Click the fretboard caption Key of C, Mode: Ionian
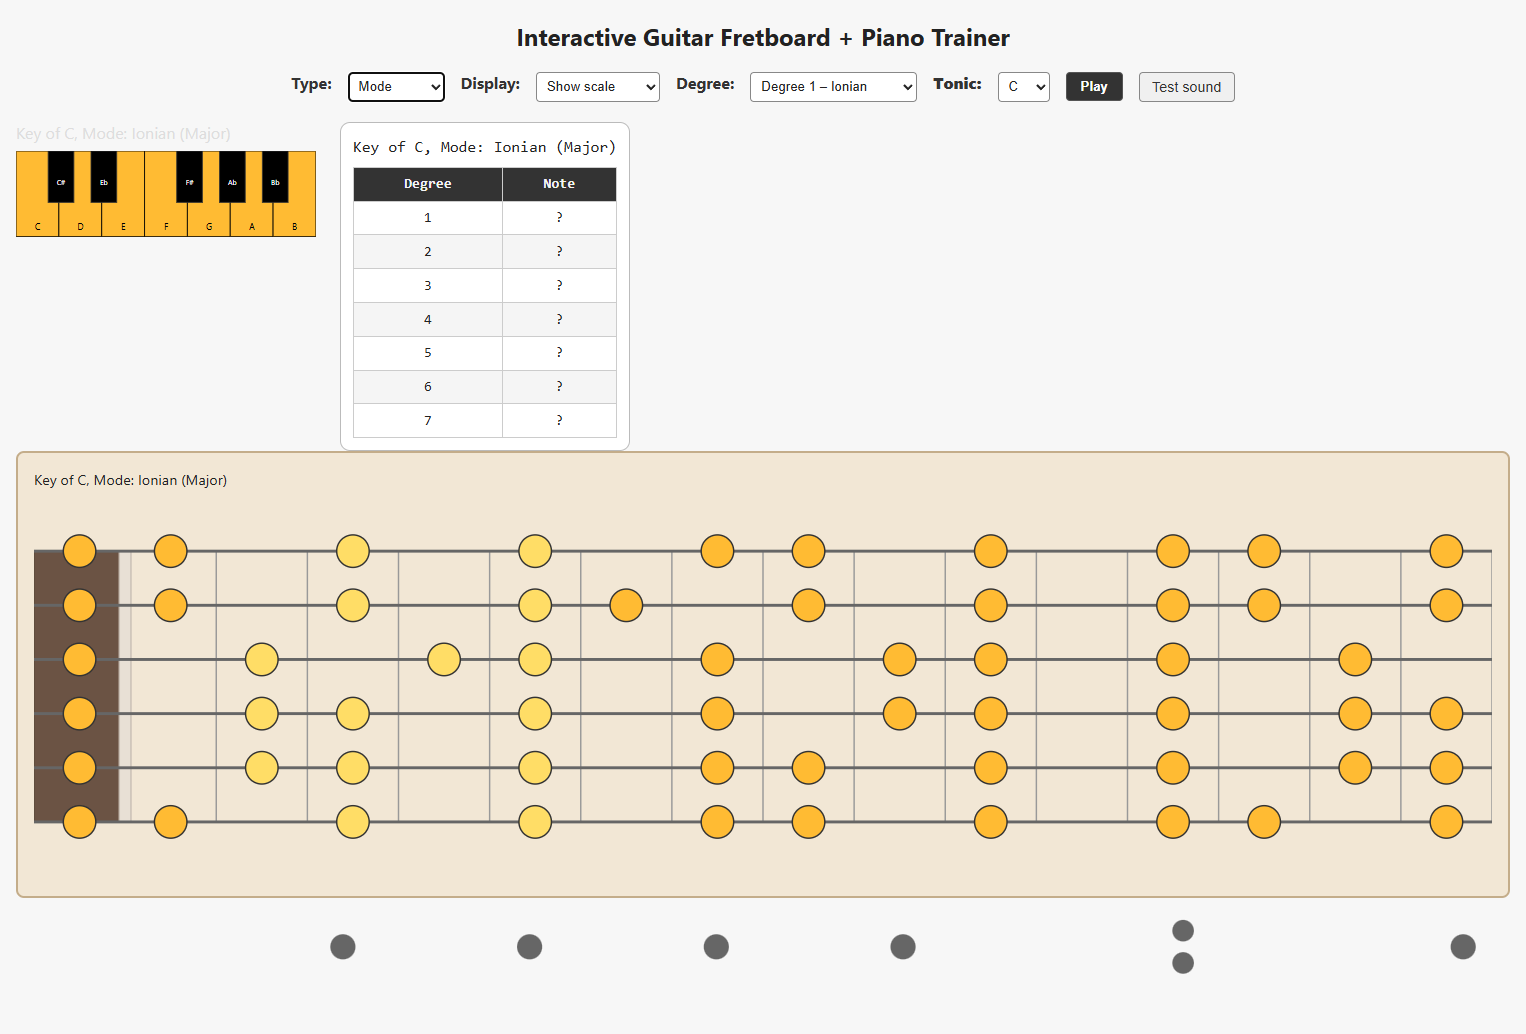The image size is (1526, 1034). click(130, 481)
